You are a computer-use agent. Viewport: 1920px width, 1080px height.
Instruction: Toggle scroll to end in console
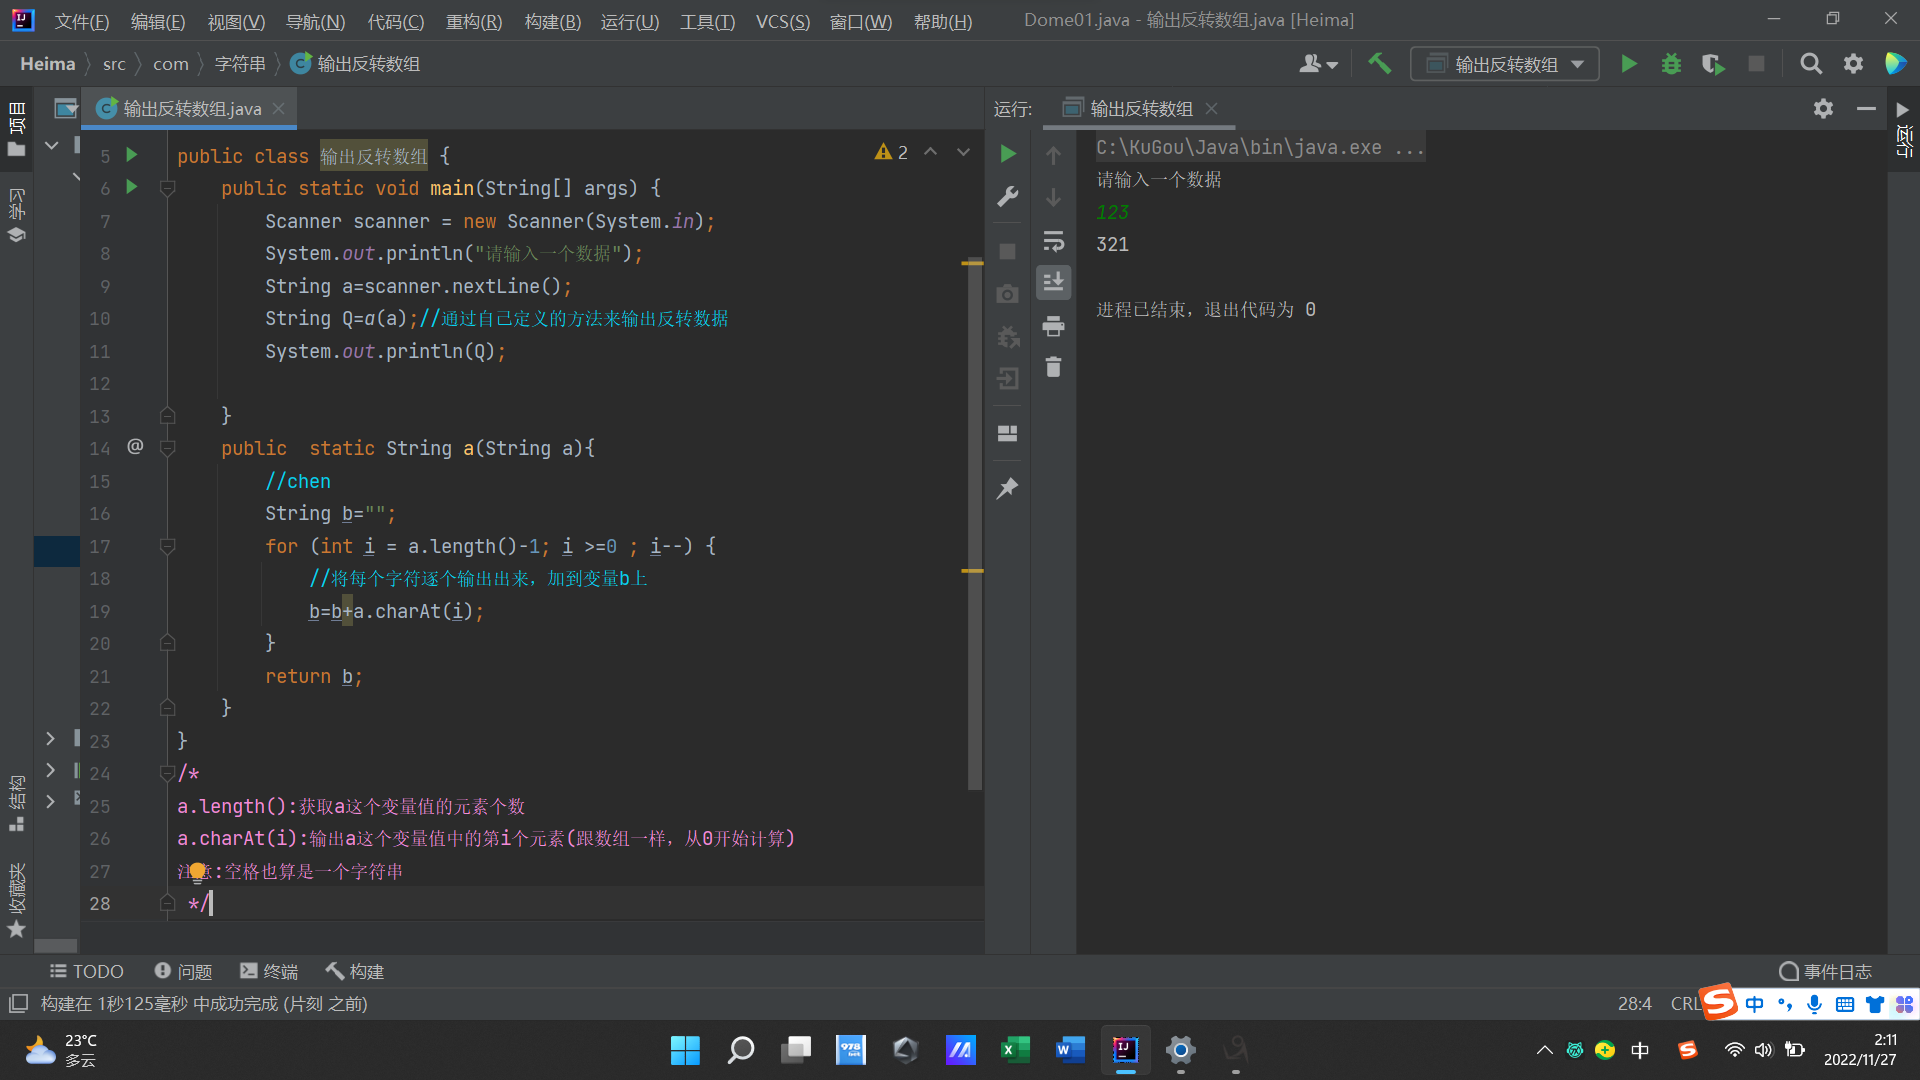(x=1053, y=283)
